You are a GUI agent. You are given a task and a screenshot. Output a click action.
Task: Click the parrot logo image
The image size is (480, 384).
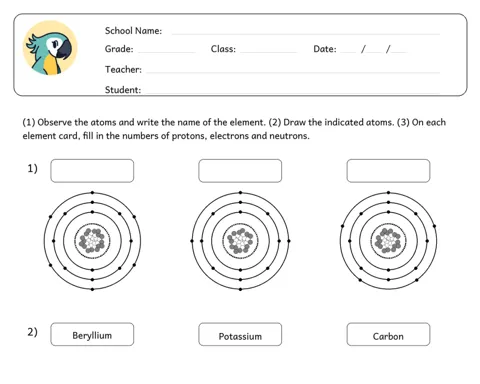pos(50,48)
